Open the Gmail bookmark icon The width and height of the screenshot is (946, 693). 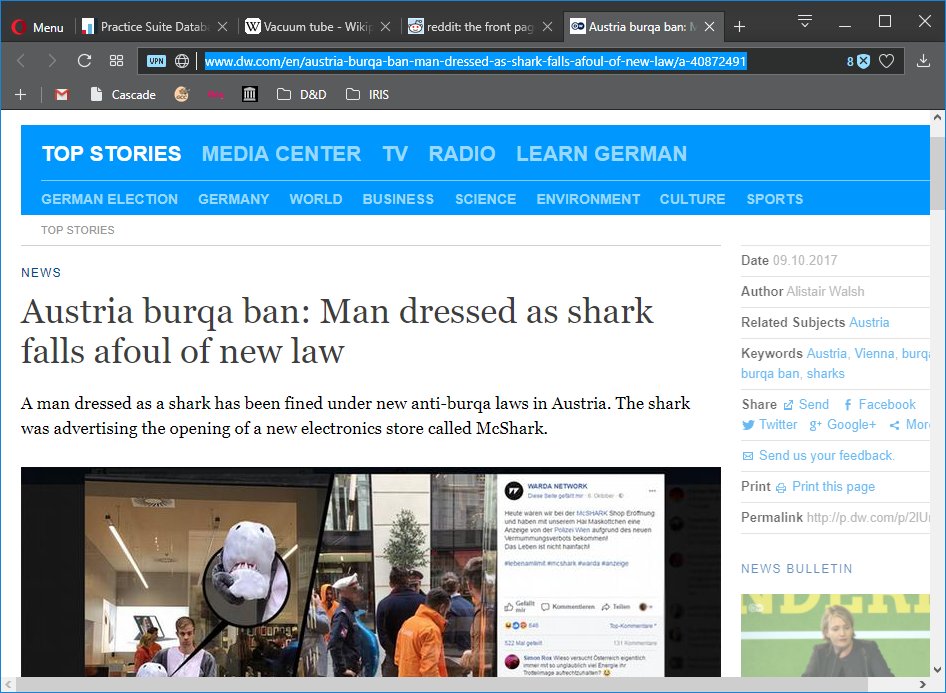(x=62, y=95)
